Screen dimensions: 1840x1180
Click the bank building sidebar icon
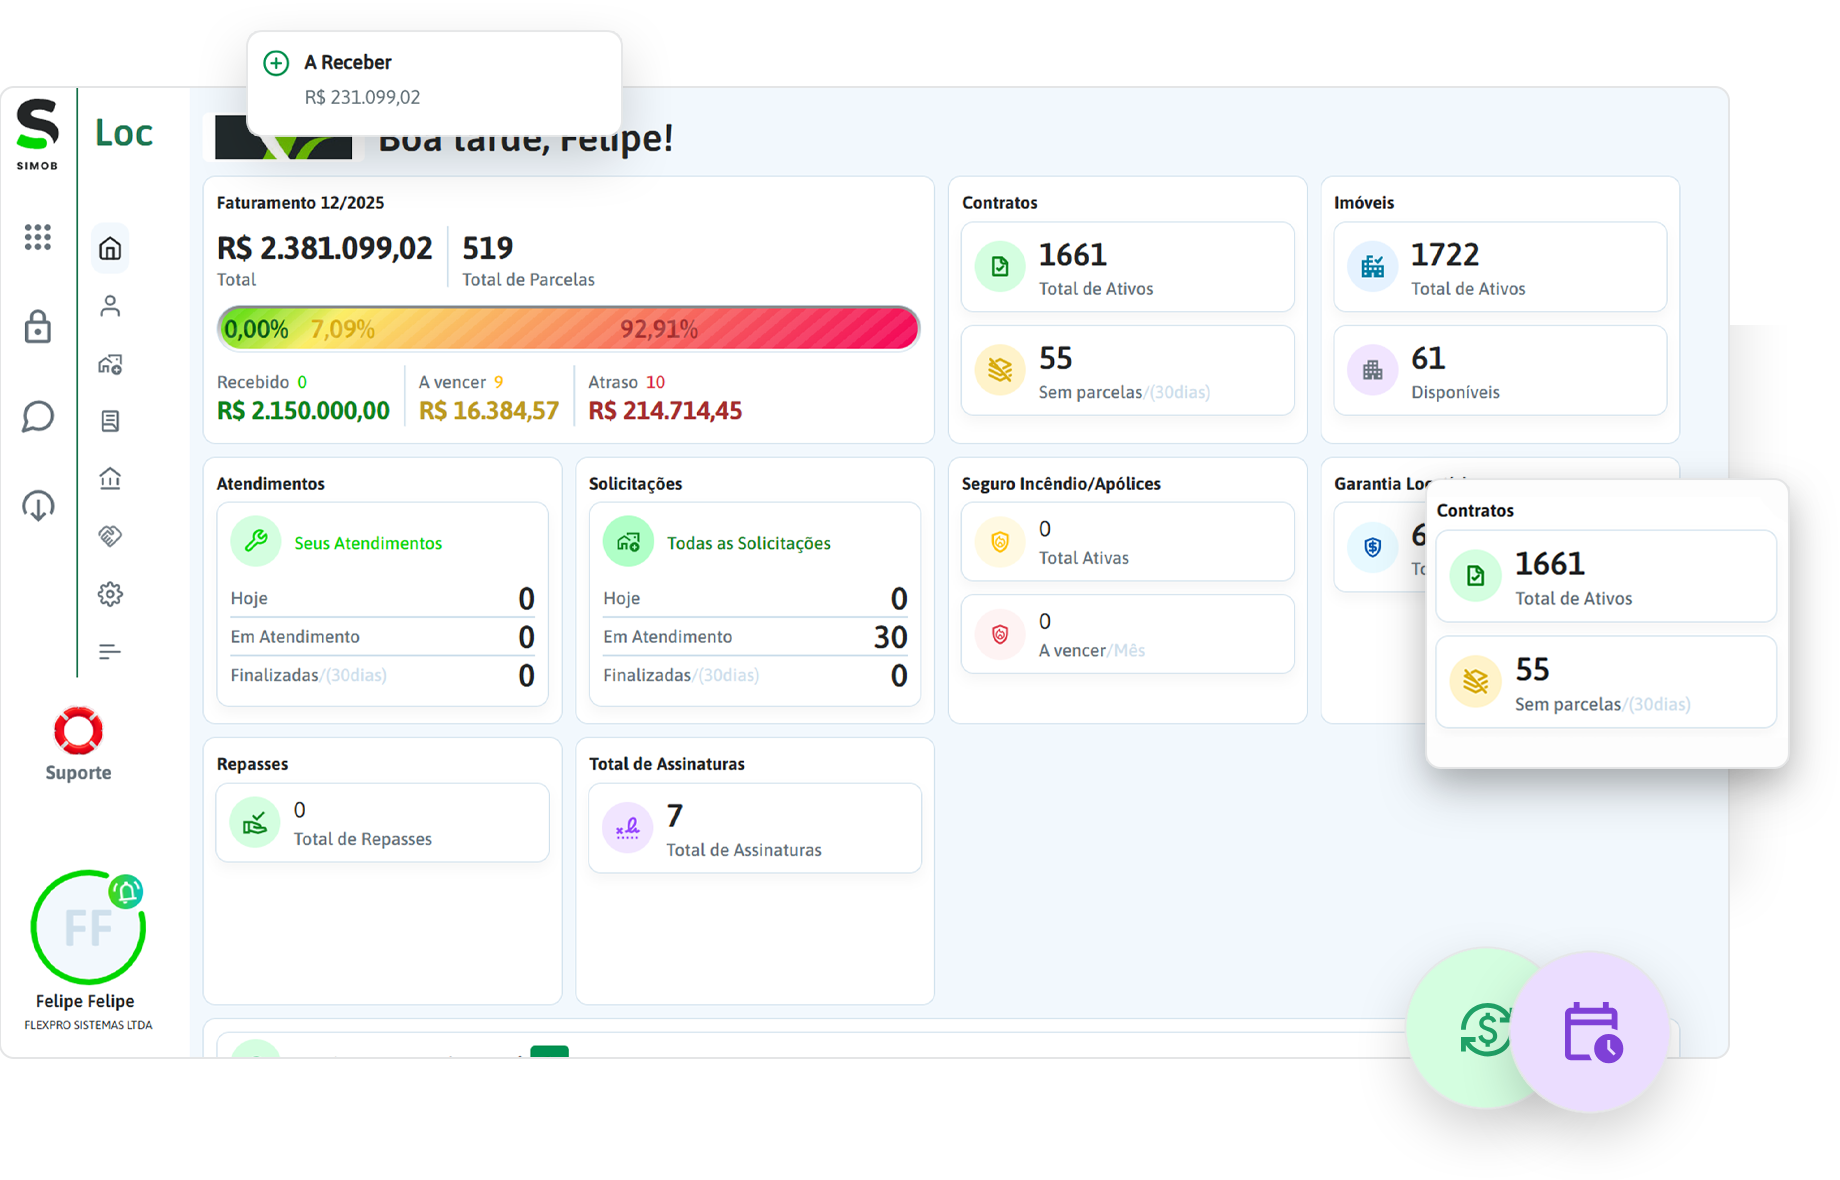(110, 478)
